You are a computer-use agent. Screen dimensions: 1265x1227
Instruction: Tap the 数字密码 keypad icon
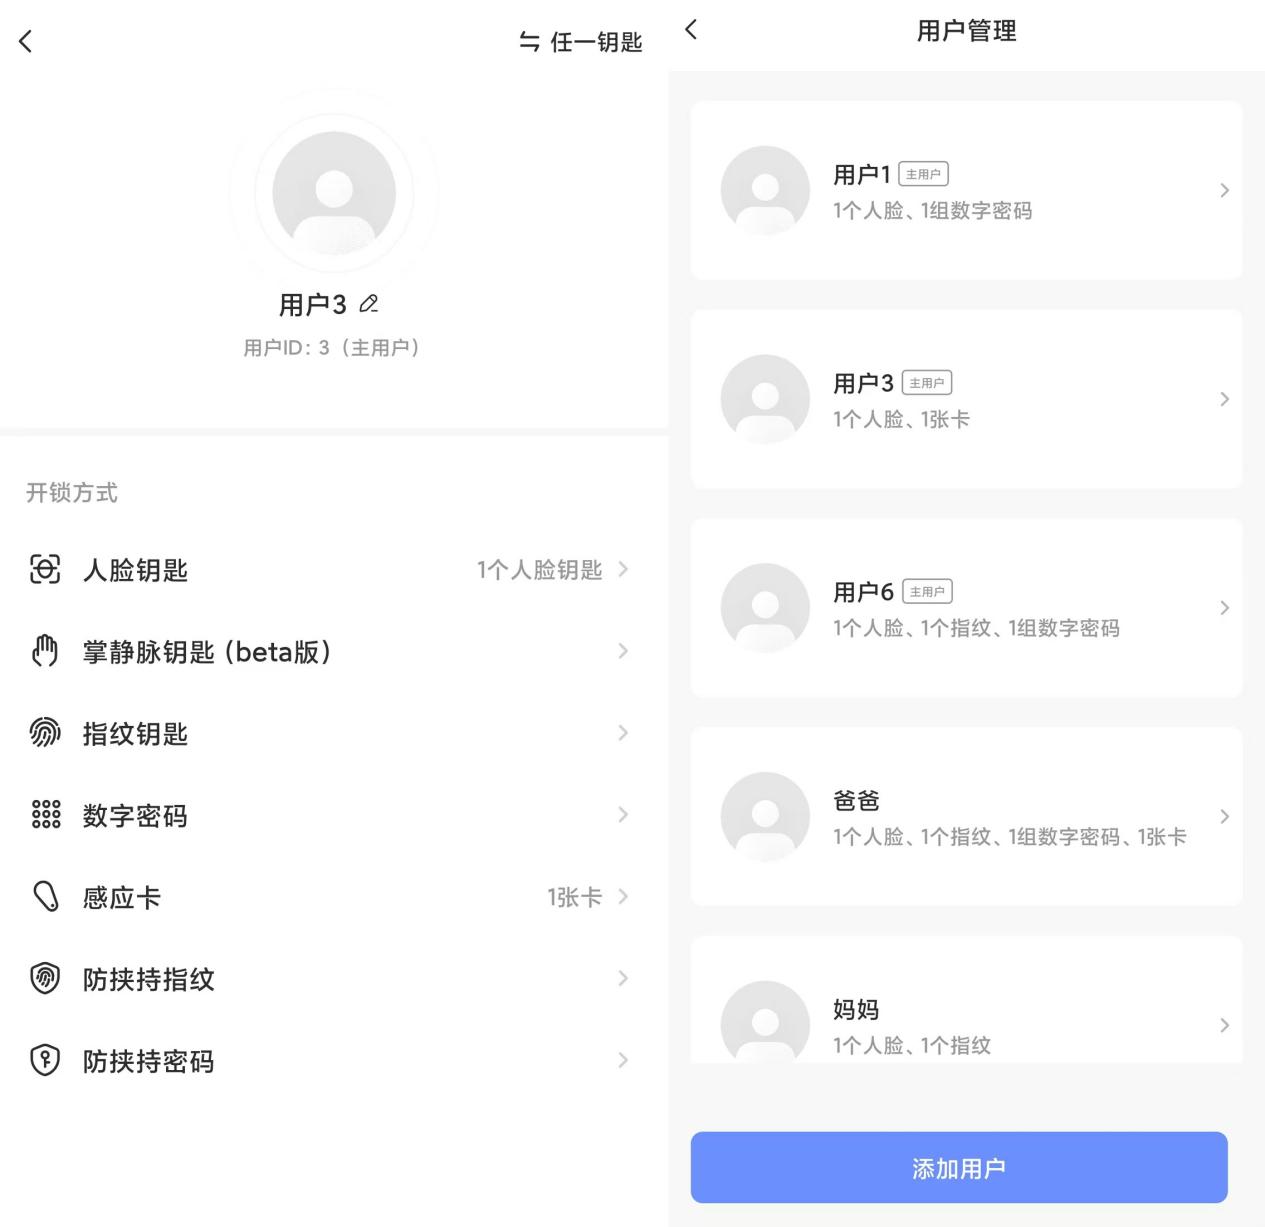pos(45,815)
